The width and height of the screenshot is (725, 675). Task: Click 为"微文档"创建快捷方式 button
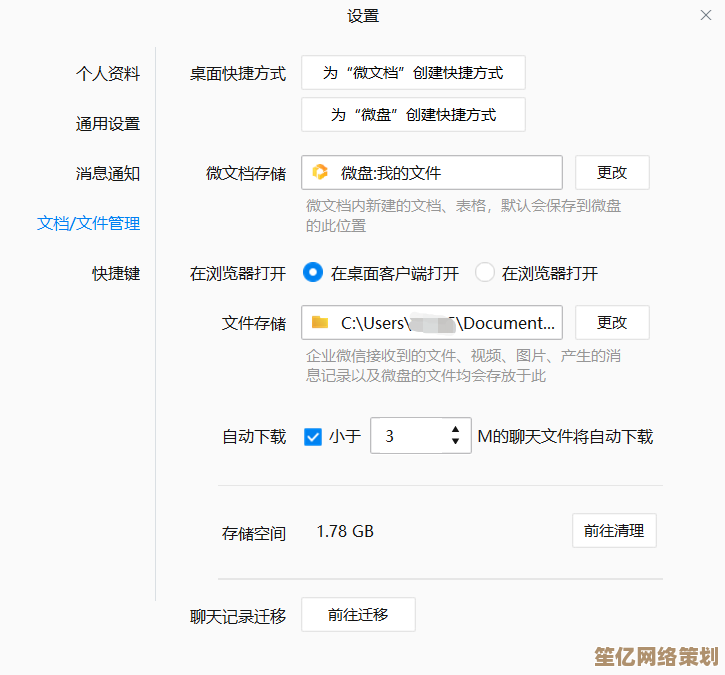point(413,73)
